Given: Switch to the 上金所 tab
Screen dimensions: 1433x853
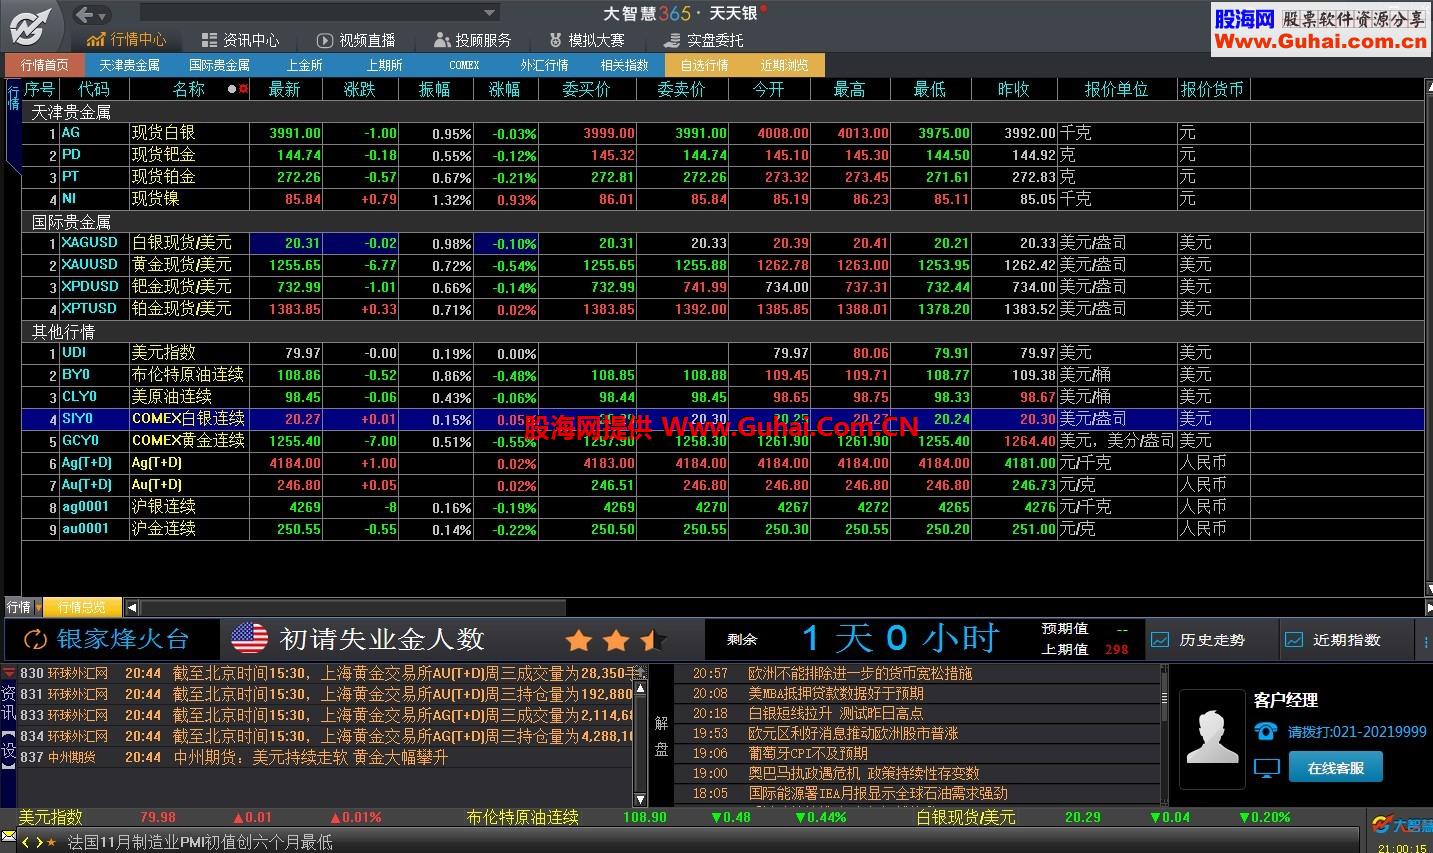Looking at the screenshot, I should (x=305, y=65).
